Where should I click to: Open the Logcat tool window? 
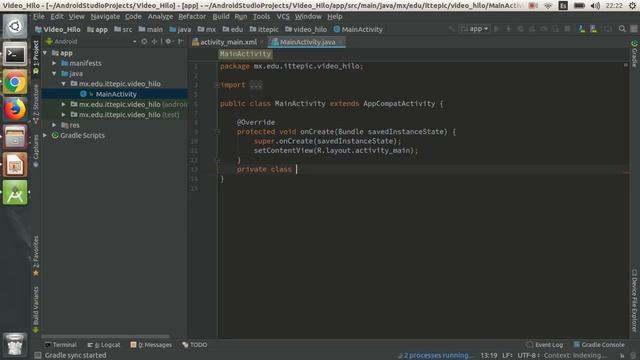pyautogui.click(x=104, y=345)
